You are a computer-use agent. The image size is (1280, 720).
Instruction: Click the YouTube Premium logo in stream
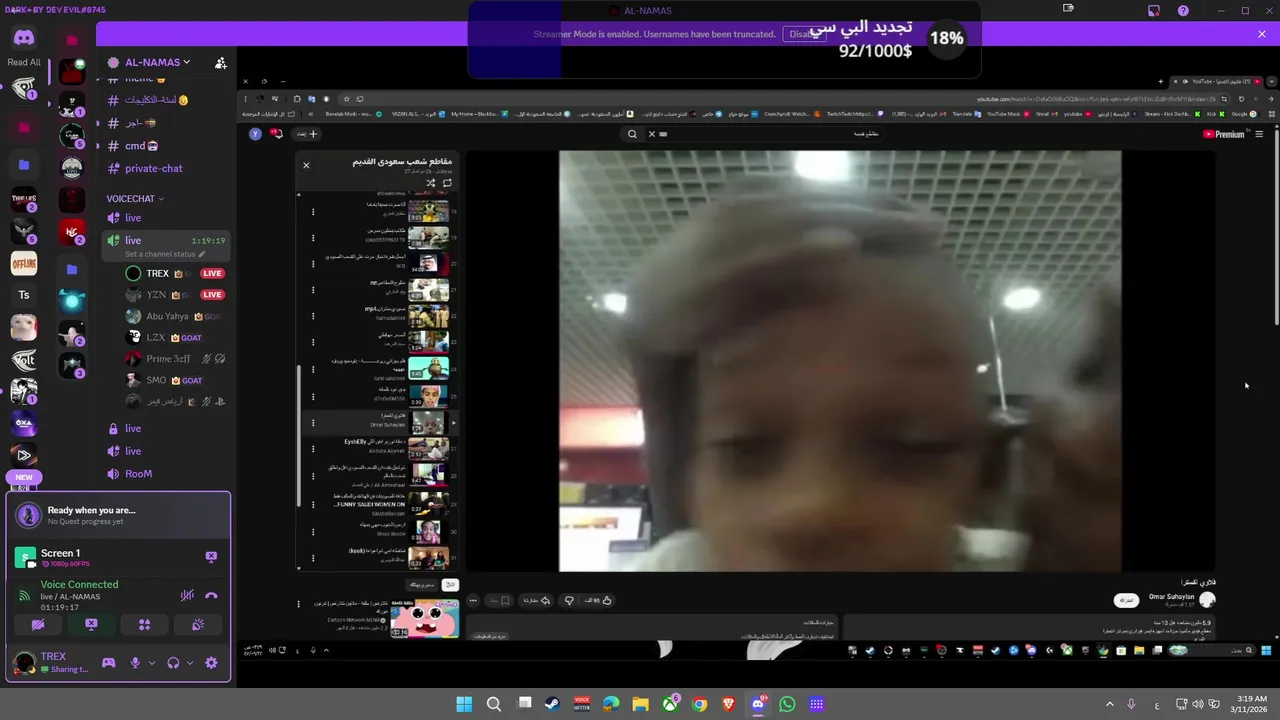[1224, 134]
